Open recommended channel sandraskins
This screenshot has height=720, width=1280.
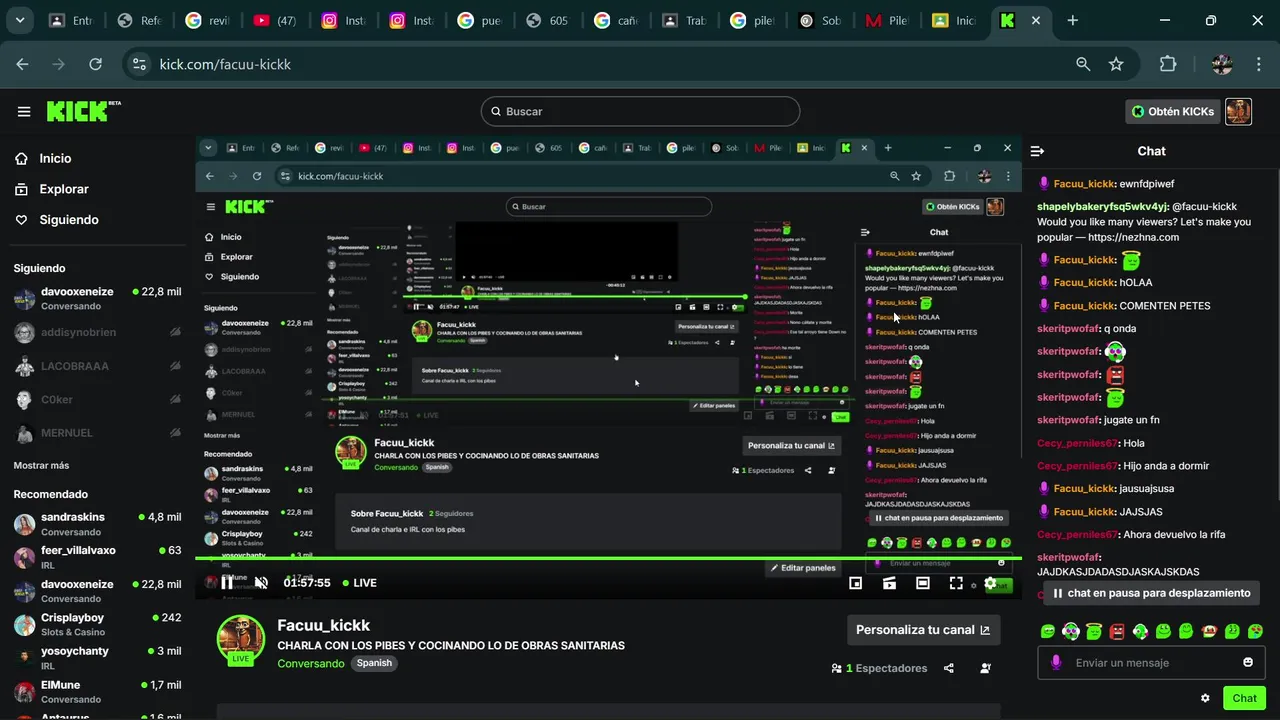(97, 524)
